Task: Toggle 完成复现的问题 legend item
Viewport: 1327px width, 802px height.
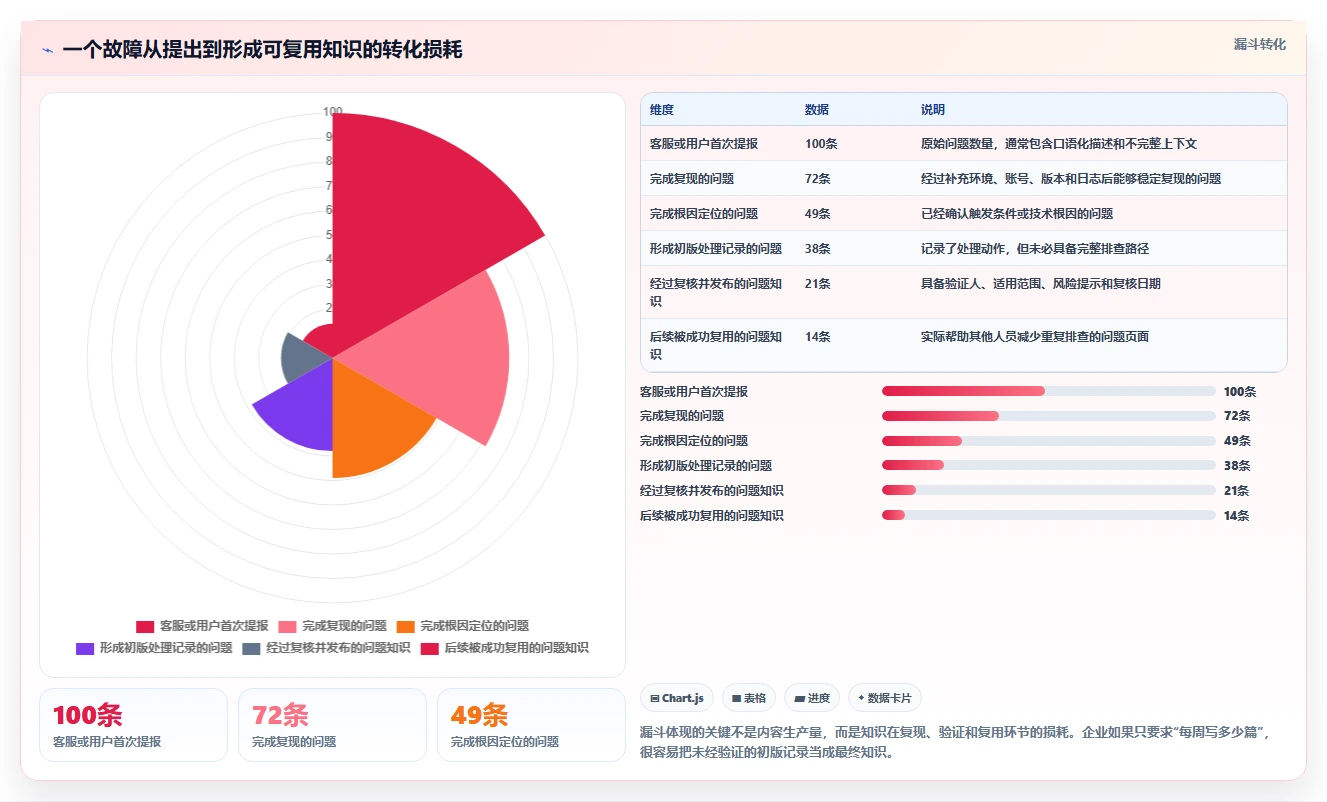Action: click(x=332, y=626)
